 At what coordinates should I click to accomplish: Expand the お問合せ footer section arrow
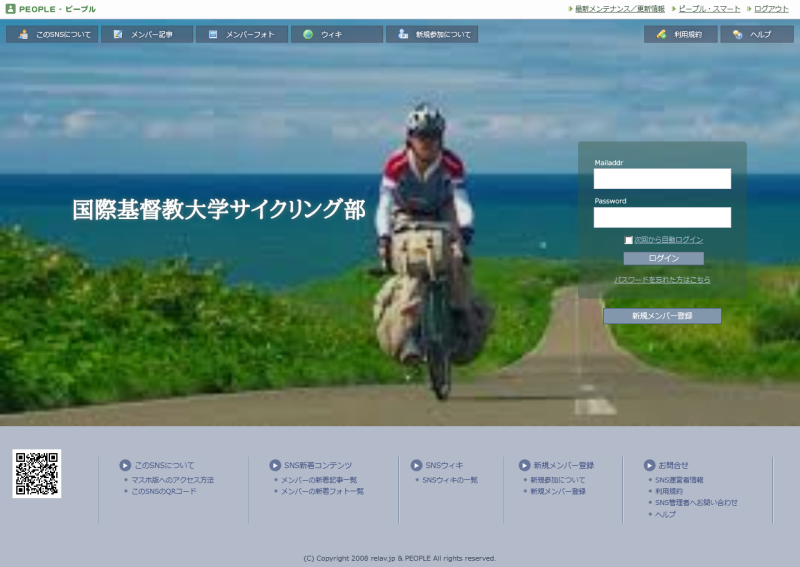pos(649,465)
